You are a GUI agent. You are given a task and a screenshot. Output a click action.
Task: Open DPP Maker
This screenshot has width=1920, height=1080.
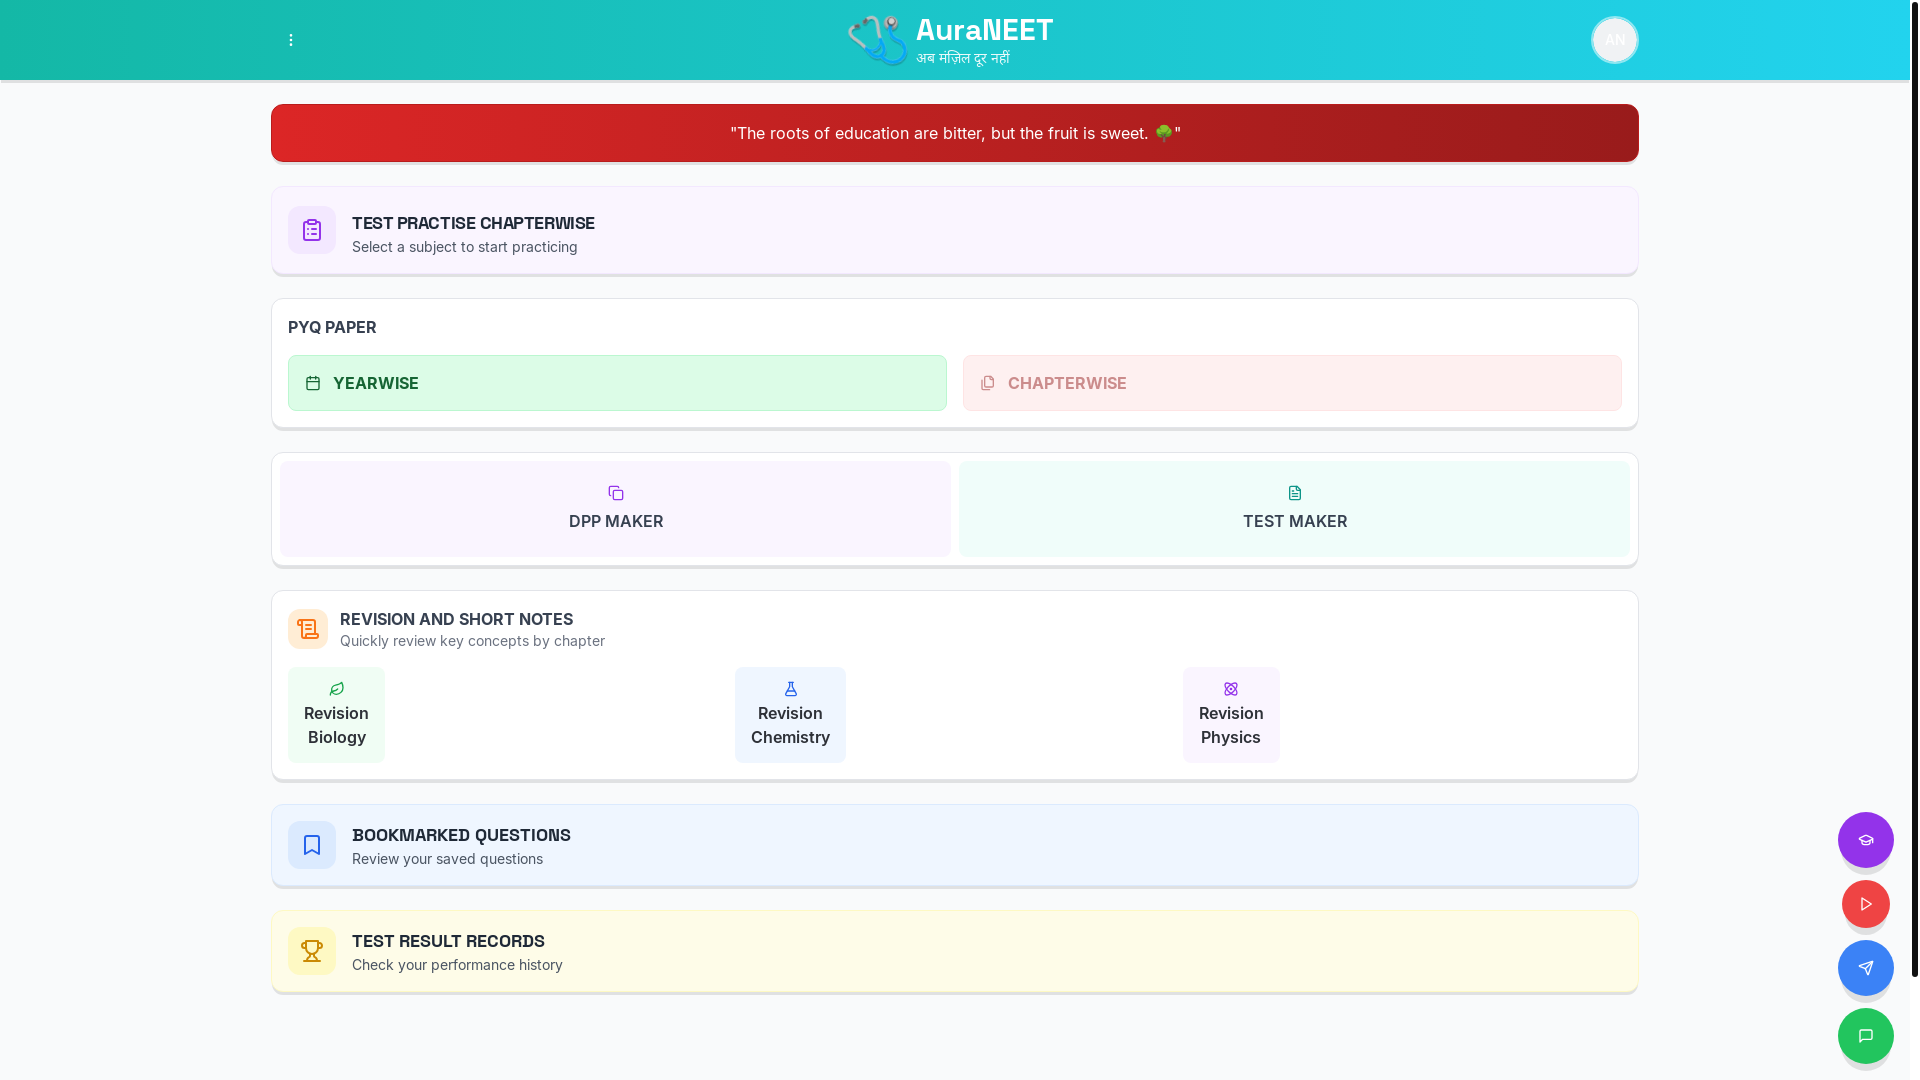click(x=615, y=509)
